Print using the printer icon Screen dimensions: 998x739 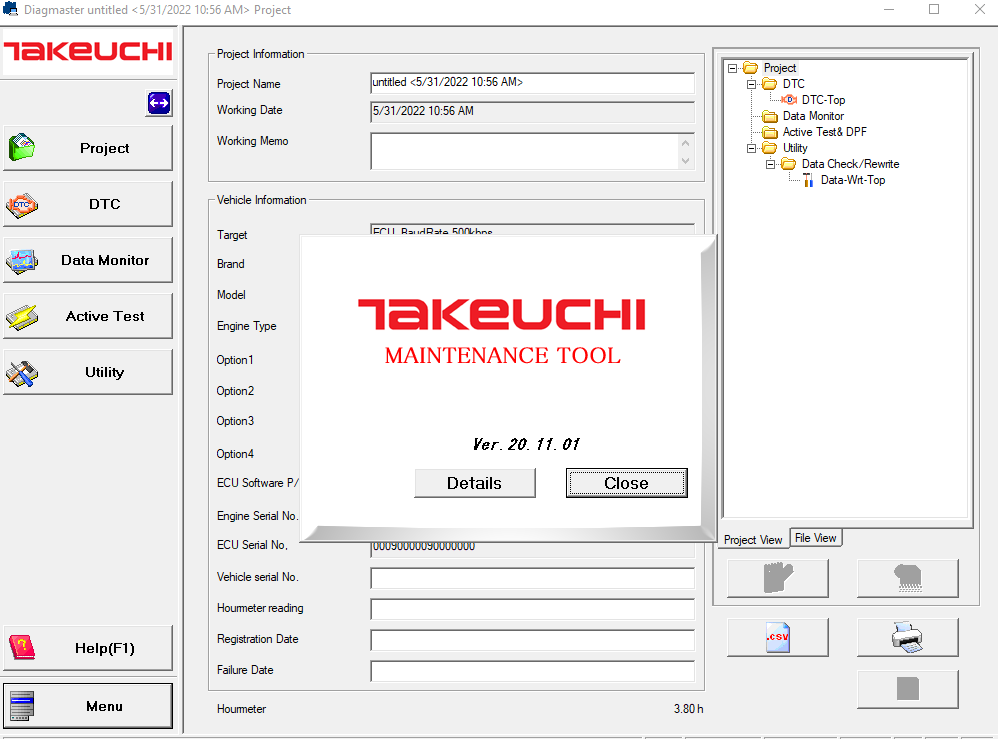907,637
